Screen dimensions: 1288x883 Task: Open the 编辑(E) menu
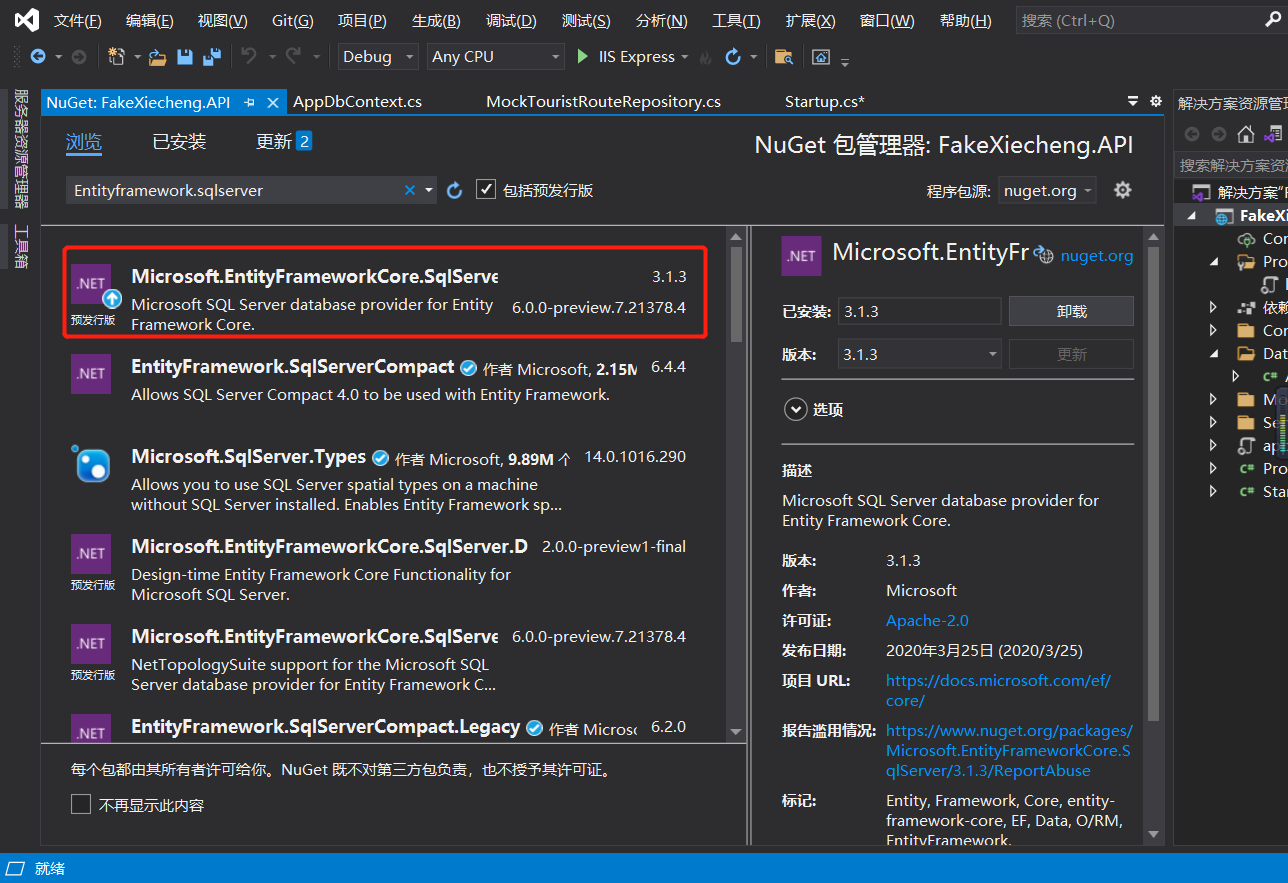[150, 21]
